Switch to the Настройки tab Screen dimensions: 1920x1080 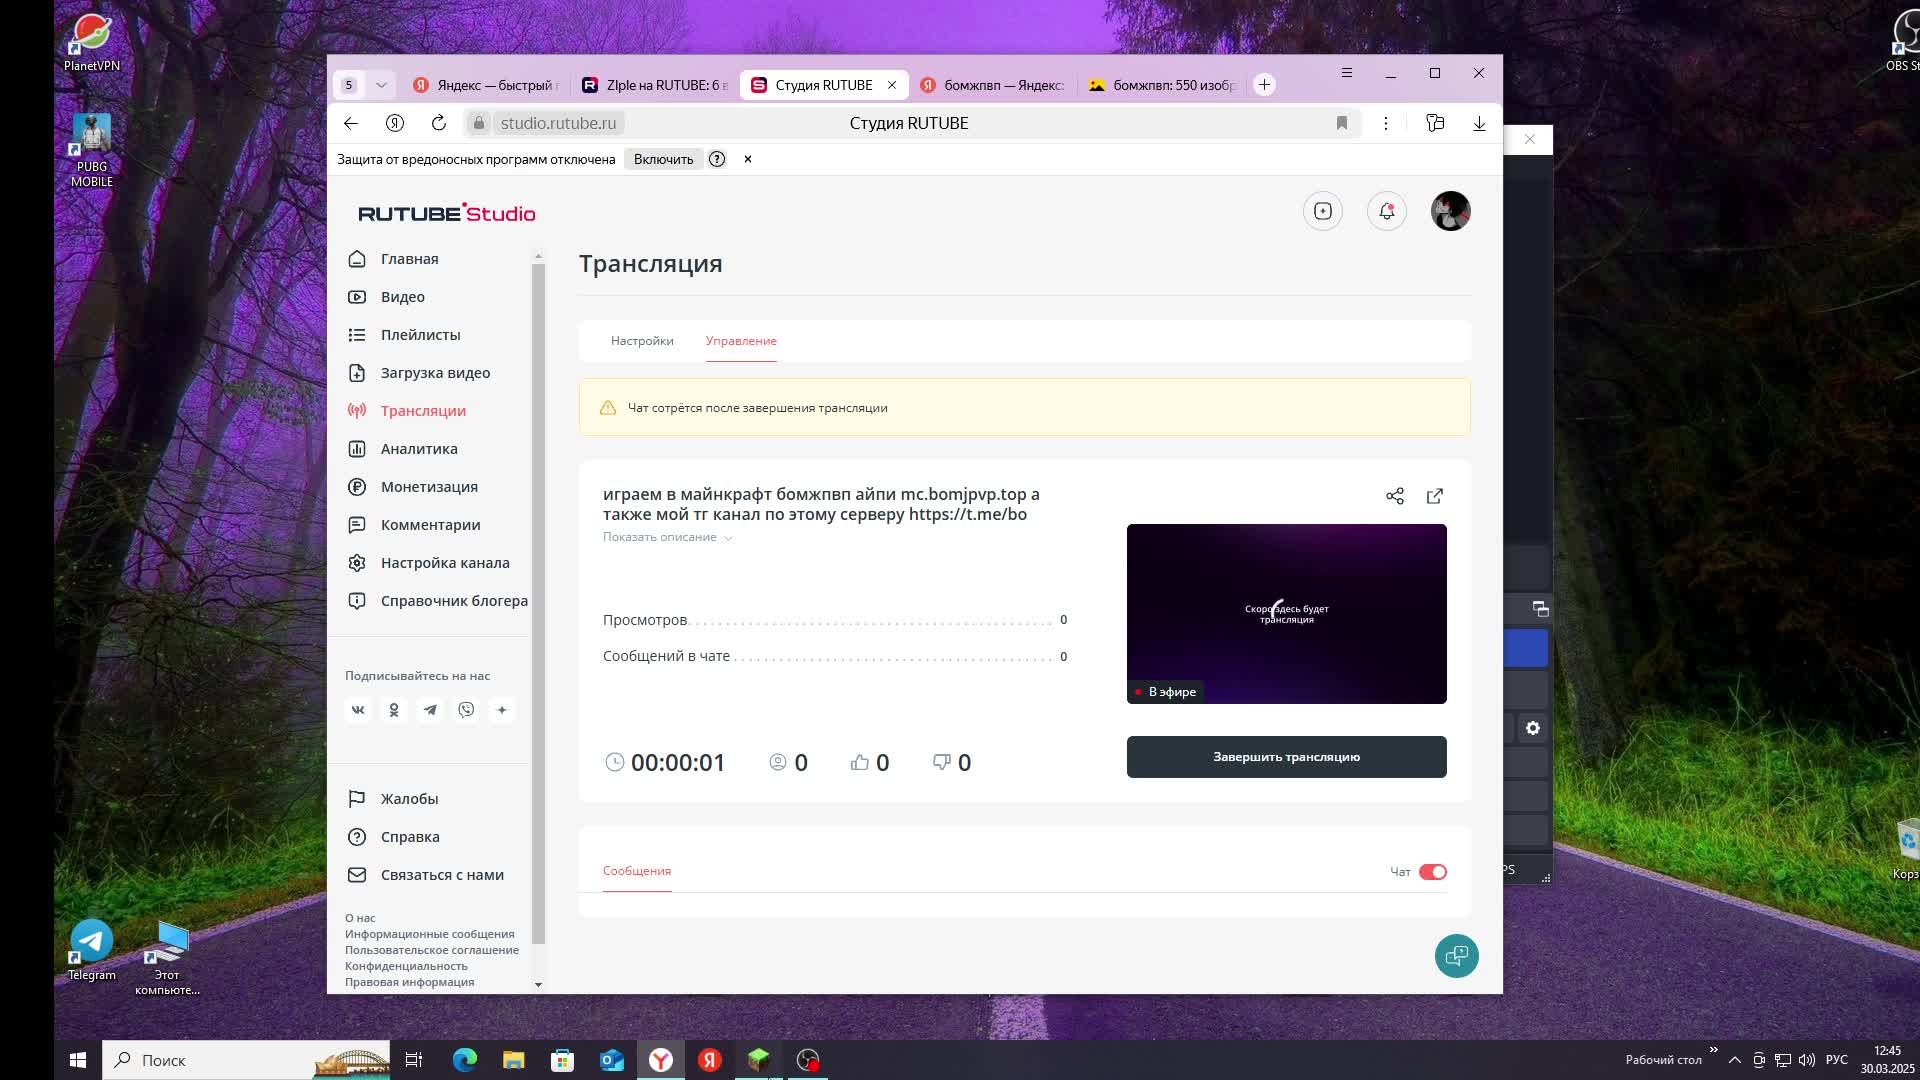[642, 341]
